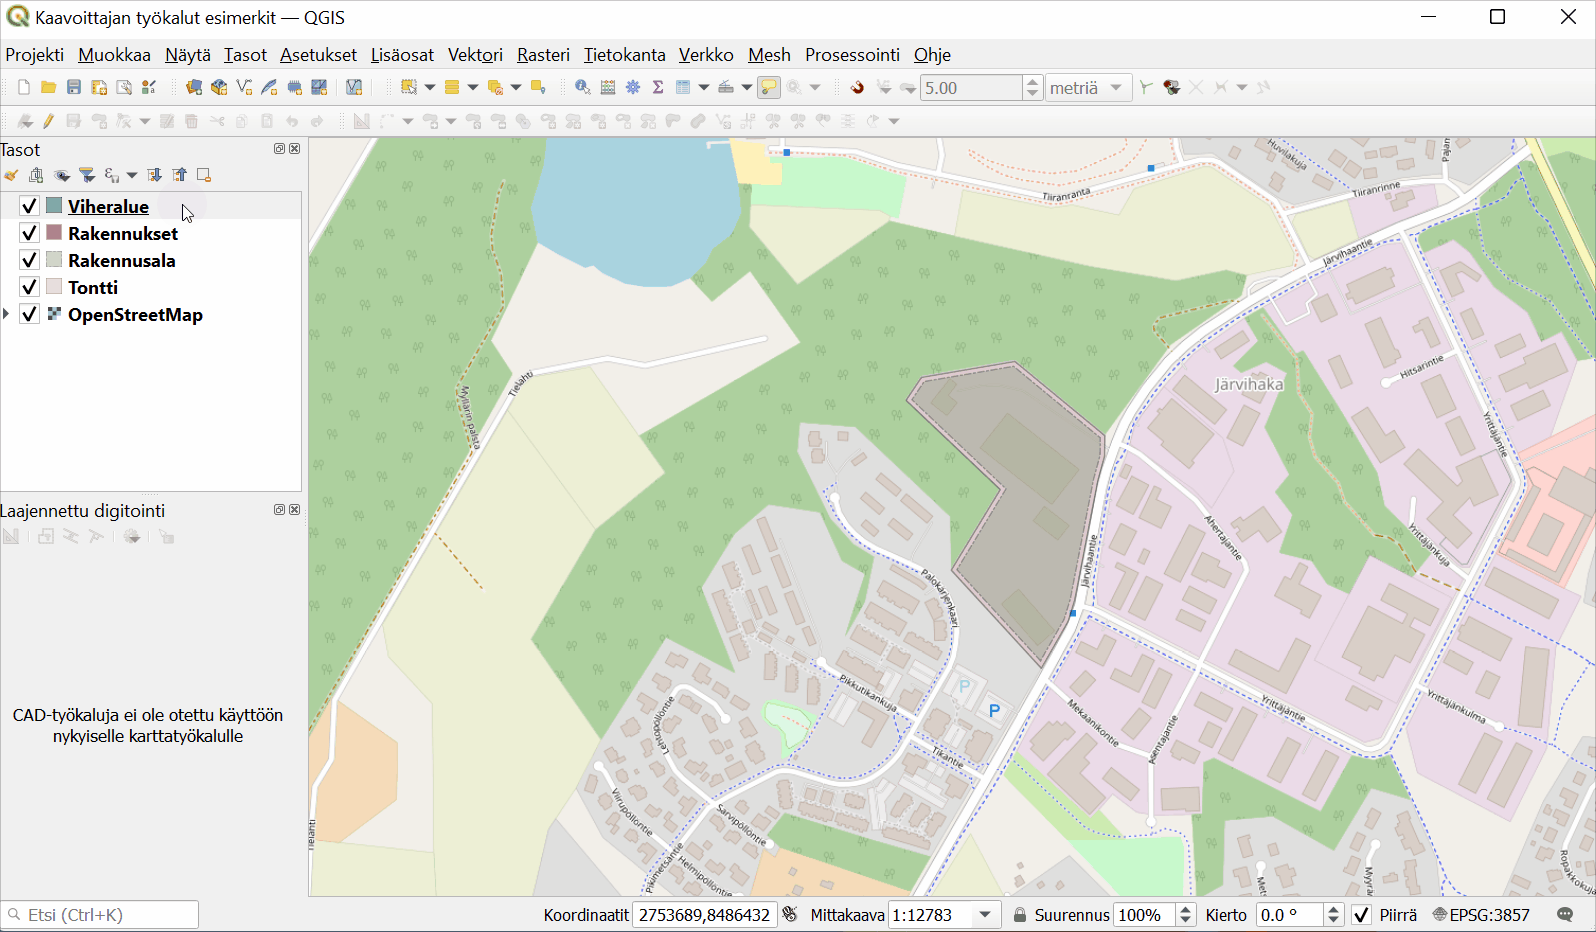Viewport: 1596px width, 932px height.
Task: Click the EPSG:3857 projection button
Action: coord(1481,915)
